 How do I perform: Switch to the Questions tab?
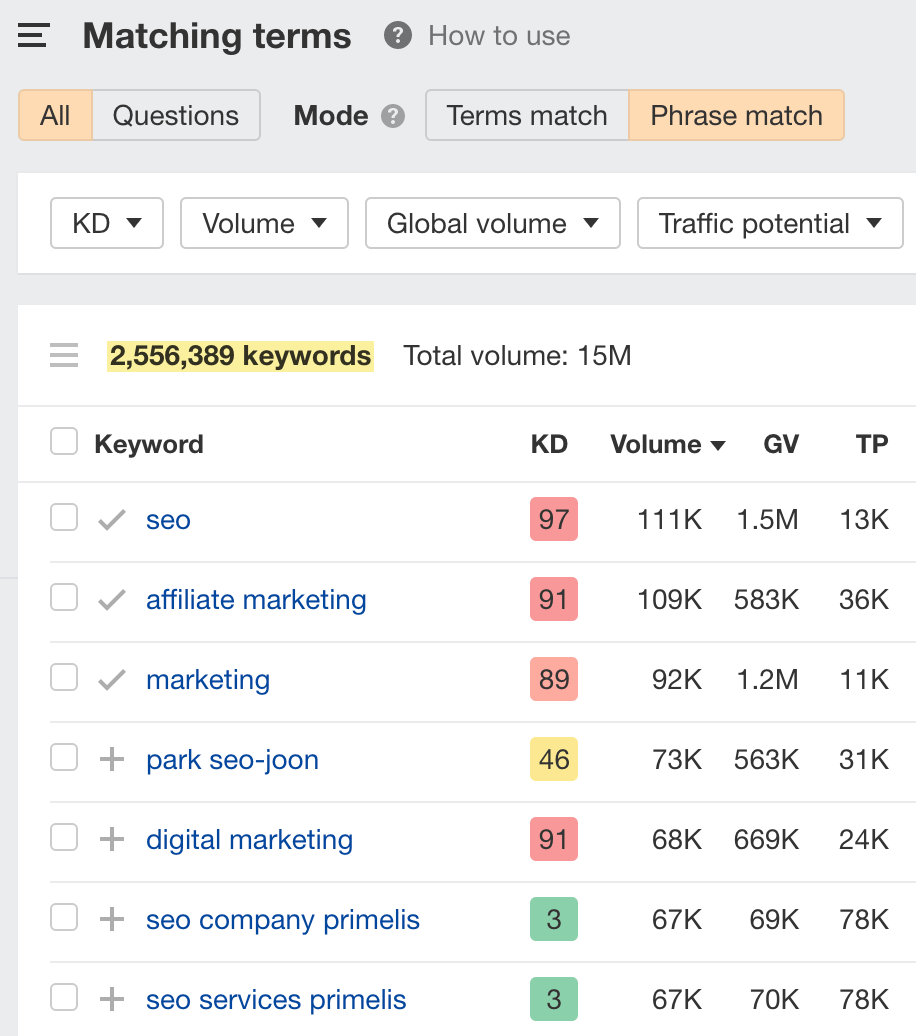coord(176,115)
